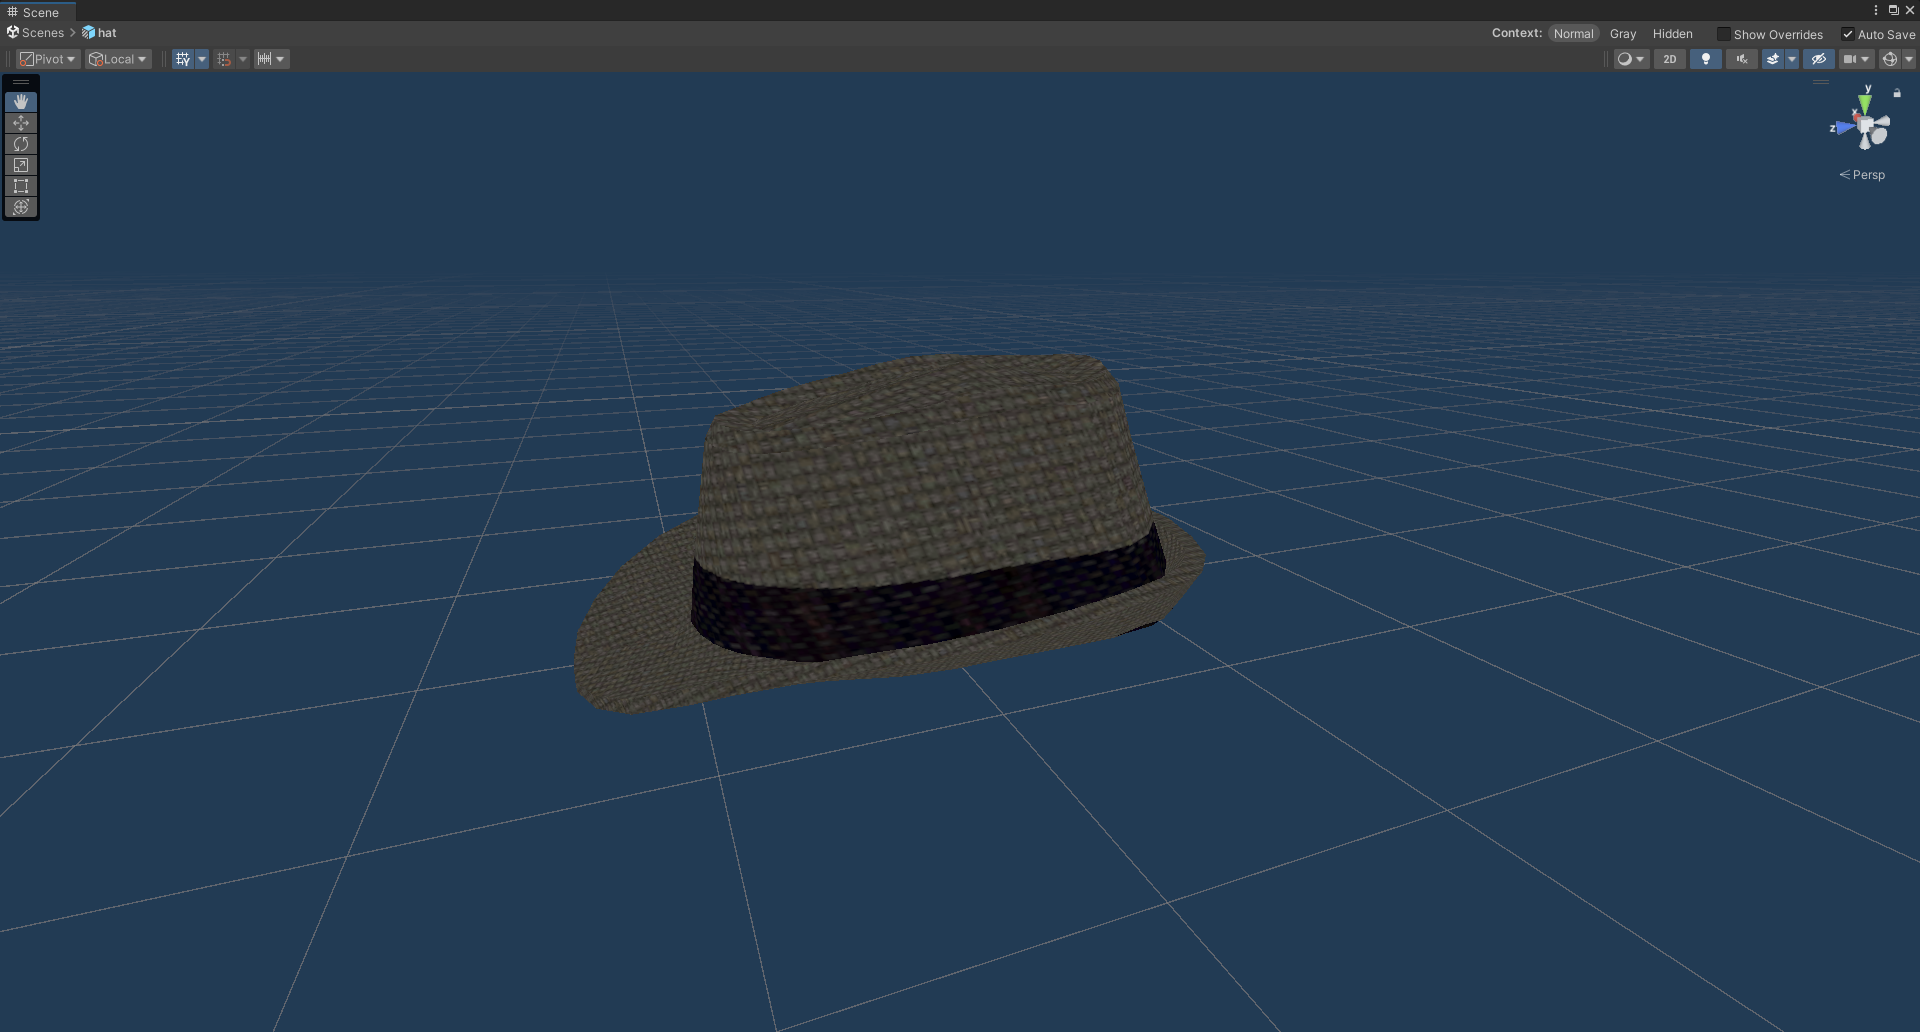Toggle scene visibility with the crossed-eye icon
The width and height of the screenshot is (1920, 1032).
click(1819, 59)
